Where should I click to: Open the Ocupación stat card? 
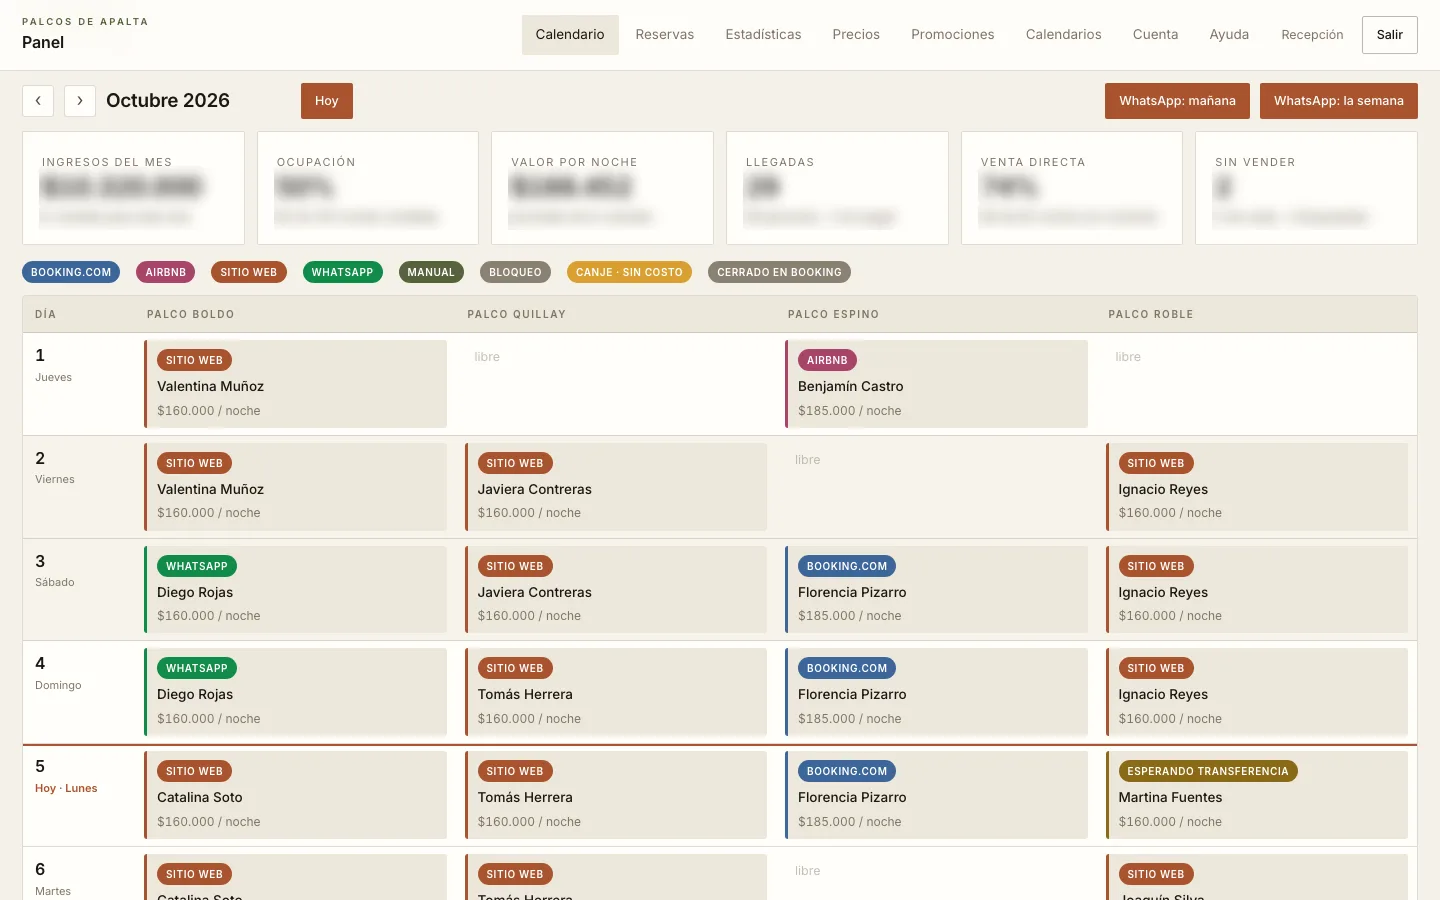(368, 188)
